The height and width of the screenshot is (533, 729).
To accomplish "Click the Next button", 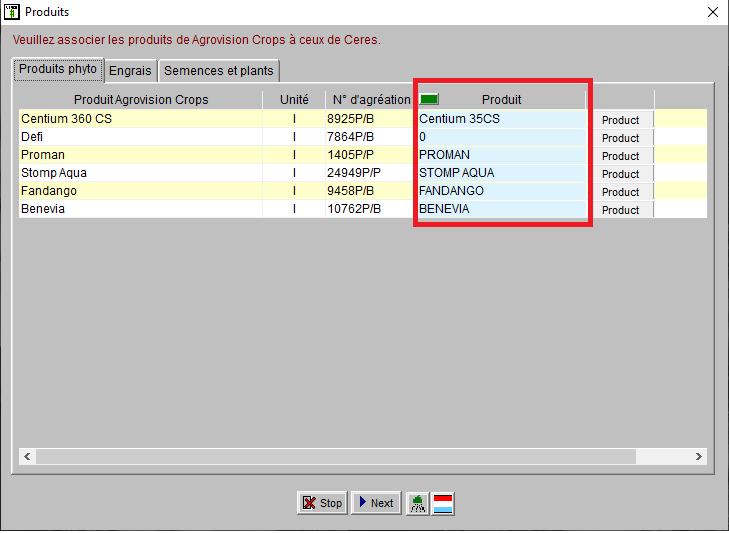I will point(376,503).
